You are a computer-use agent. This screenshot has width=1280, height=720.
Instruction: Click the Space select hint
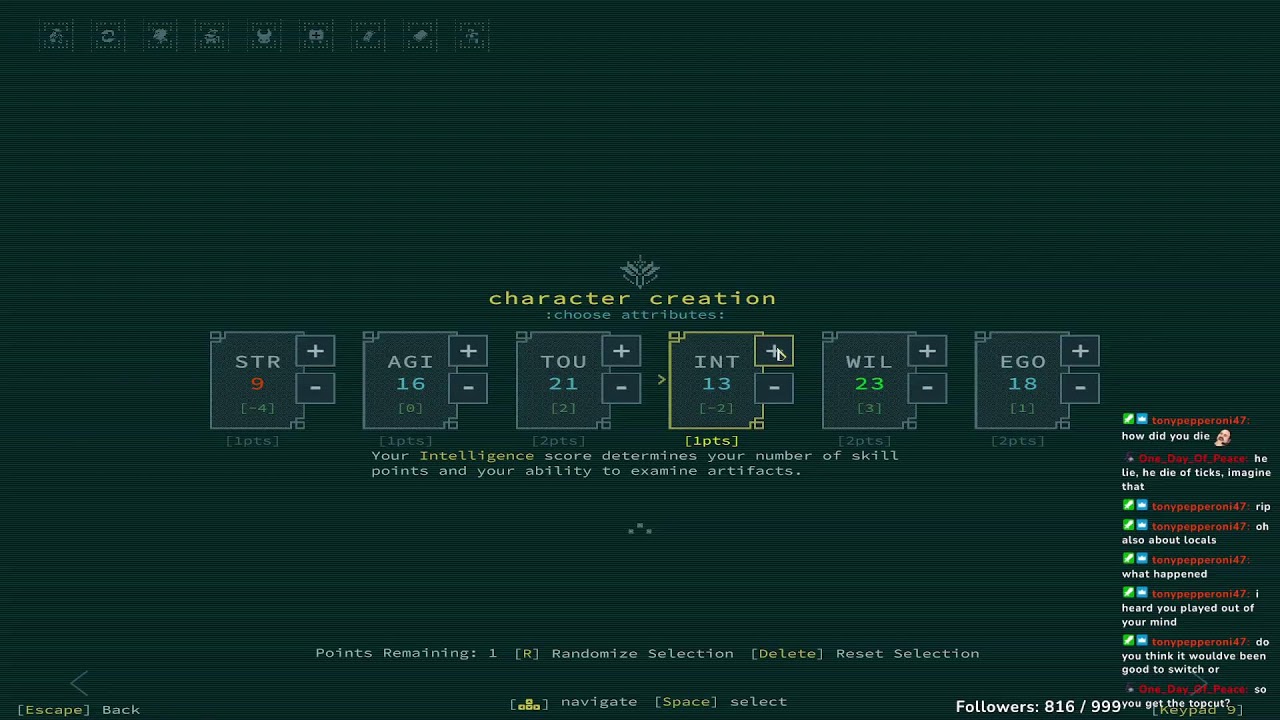coord(721,702)
